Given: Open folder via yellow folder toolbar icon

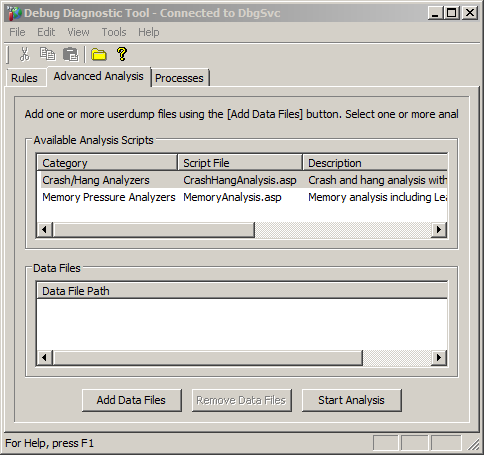Looking at the screenshot, I should [99, 54].
